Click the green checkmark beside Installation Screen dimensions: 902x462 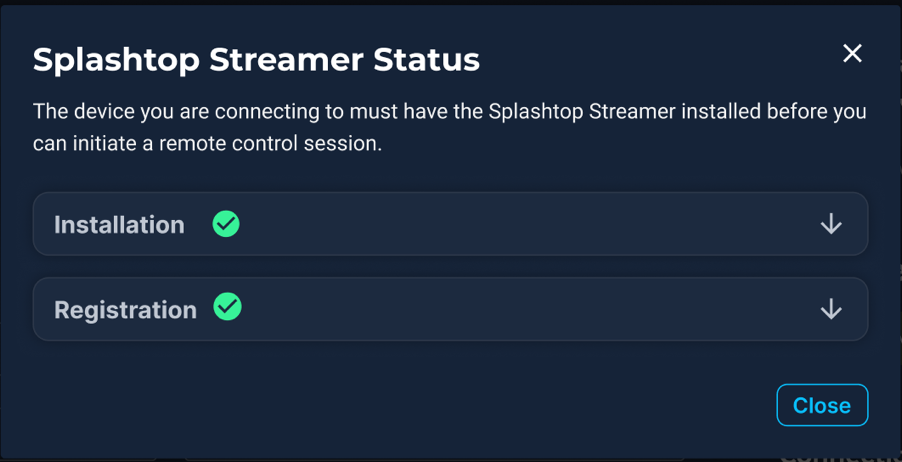coord(226,224)
